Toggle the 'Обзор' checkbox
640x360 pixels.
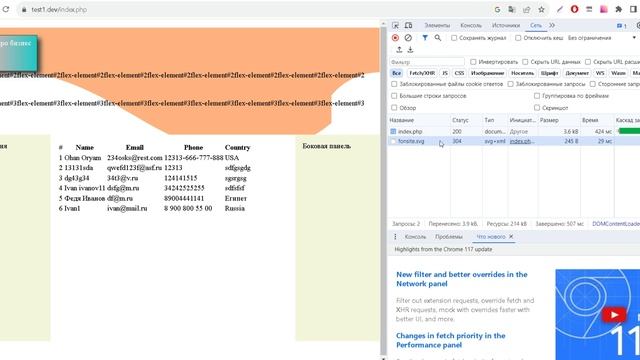click(x=394, y=108)
